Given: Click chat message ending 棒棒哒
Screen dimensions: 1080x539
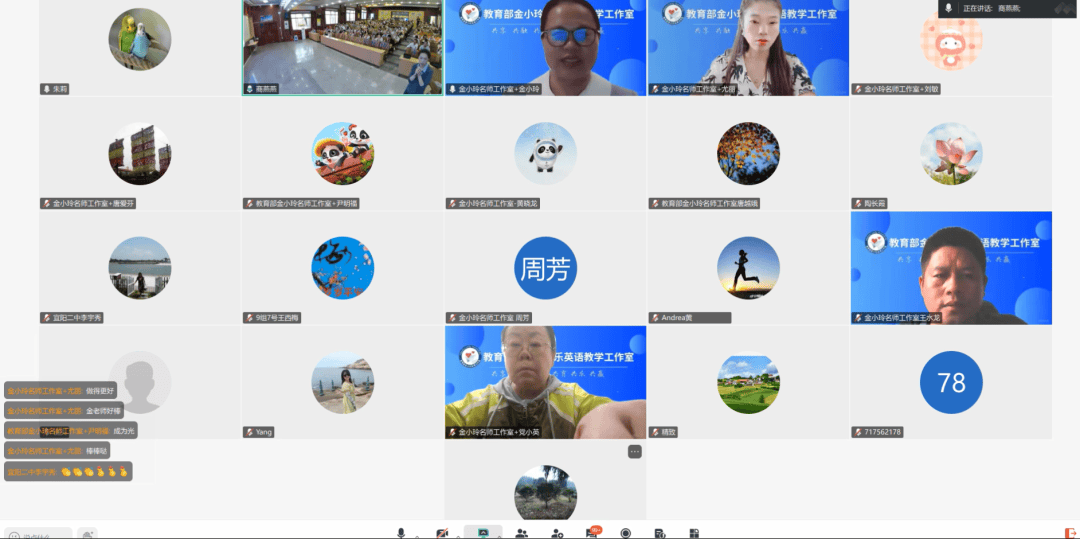Looking at the screenshot, I should (57, 451).
